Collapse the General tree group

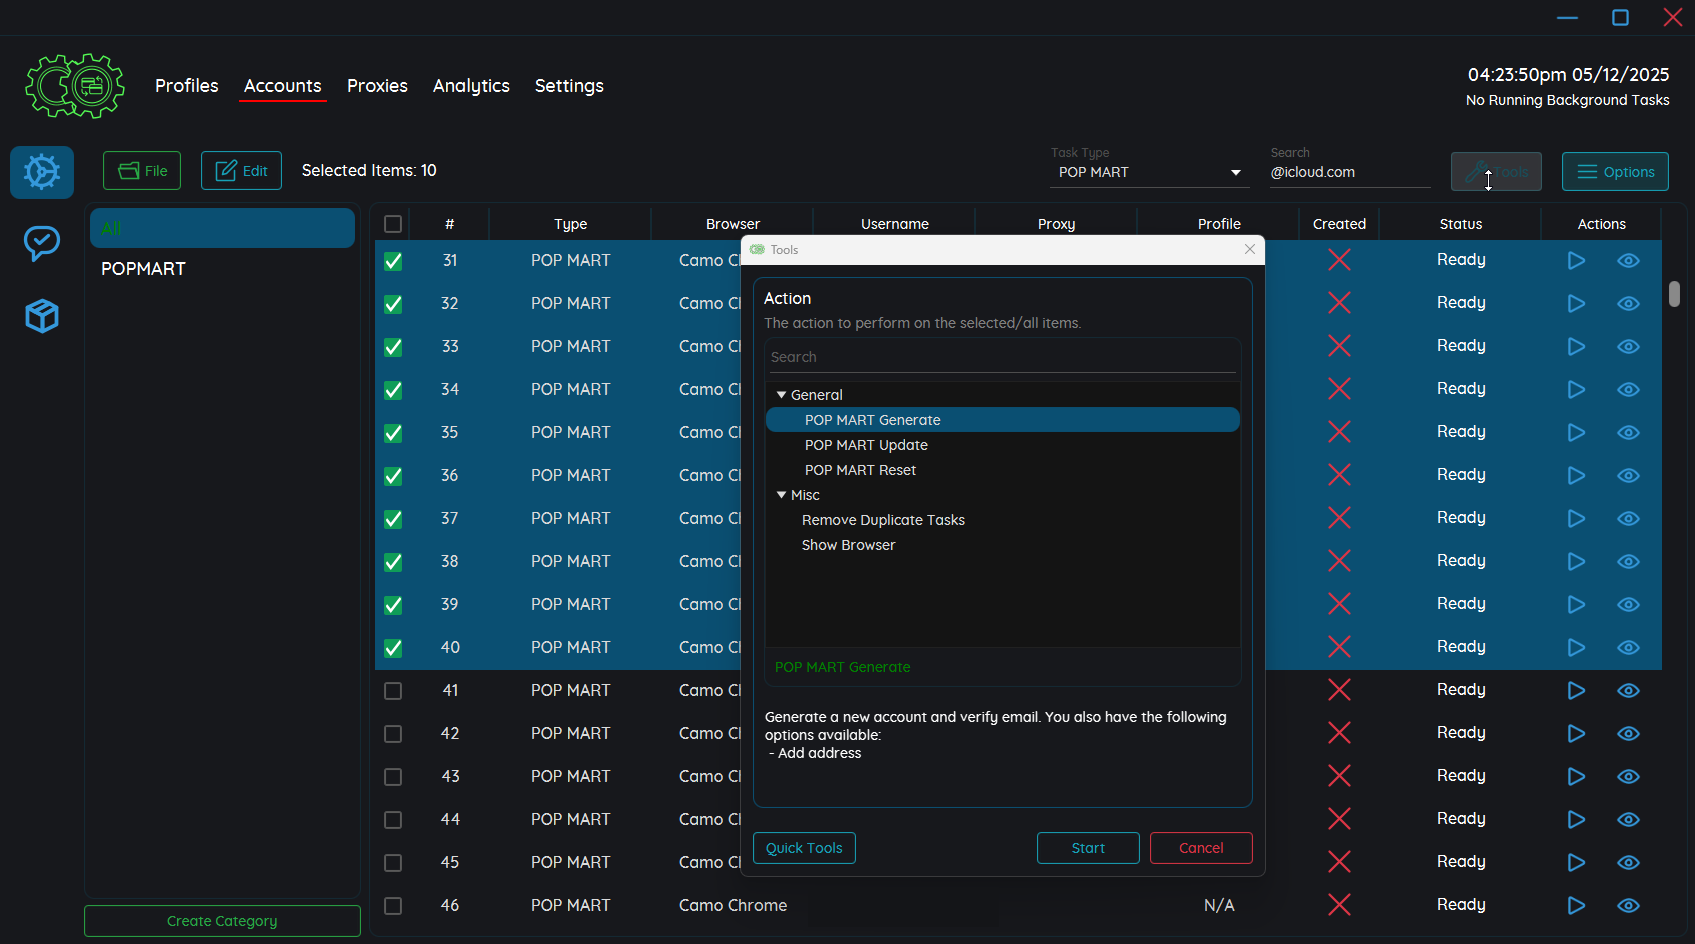tap(782, 395)
